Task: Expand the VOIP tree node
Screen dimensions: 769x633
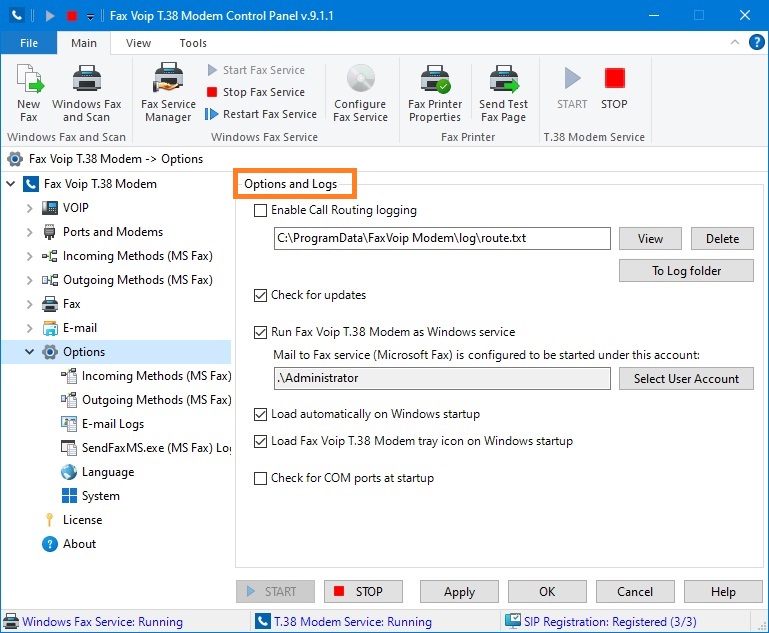Action: (29, 208)
